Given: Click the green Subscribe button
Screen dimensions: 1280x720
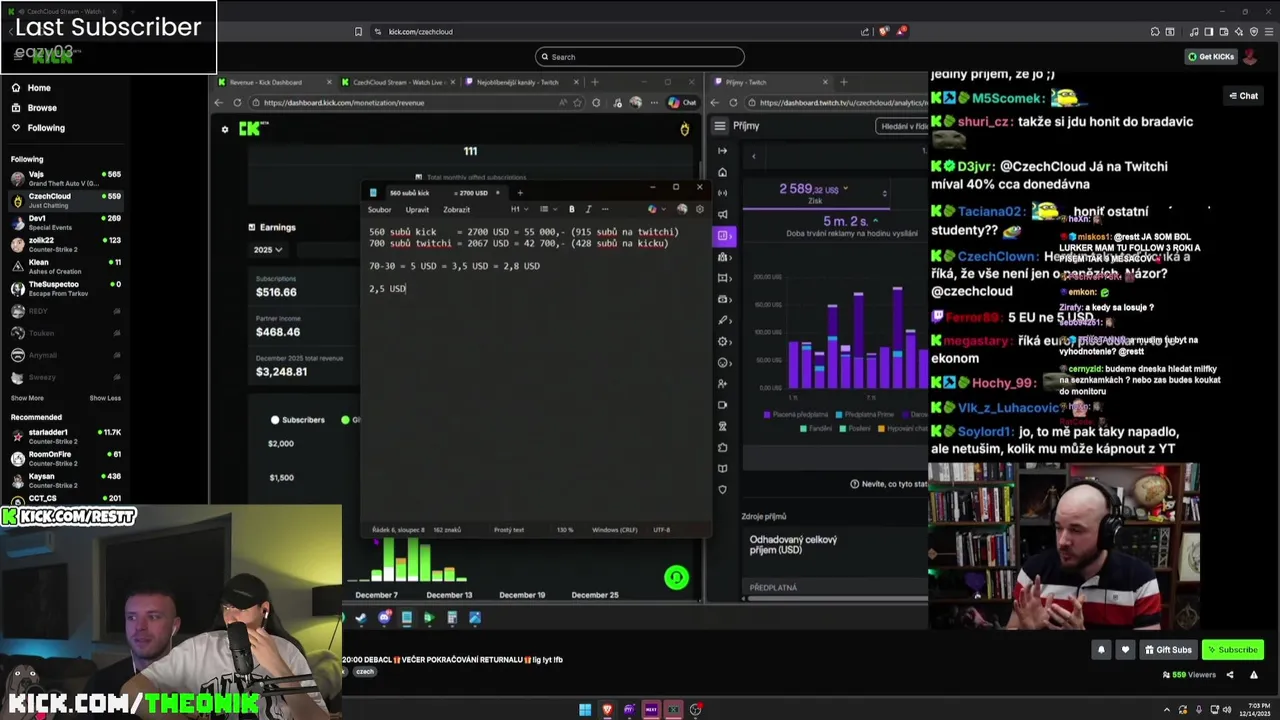Looking at the screenshot, I should (x=1232, y=650).
